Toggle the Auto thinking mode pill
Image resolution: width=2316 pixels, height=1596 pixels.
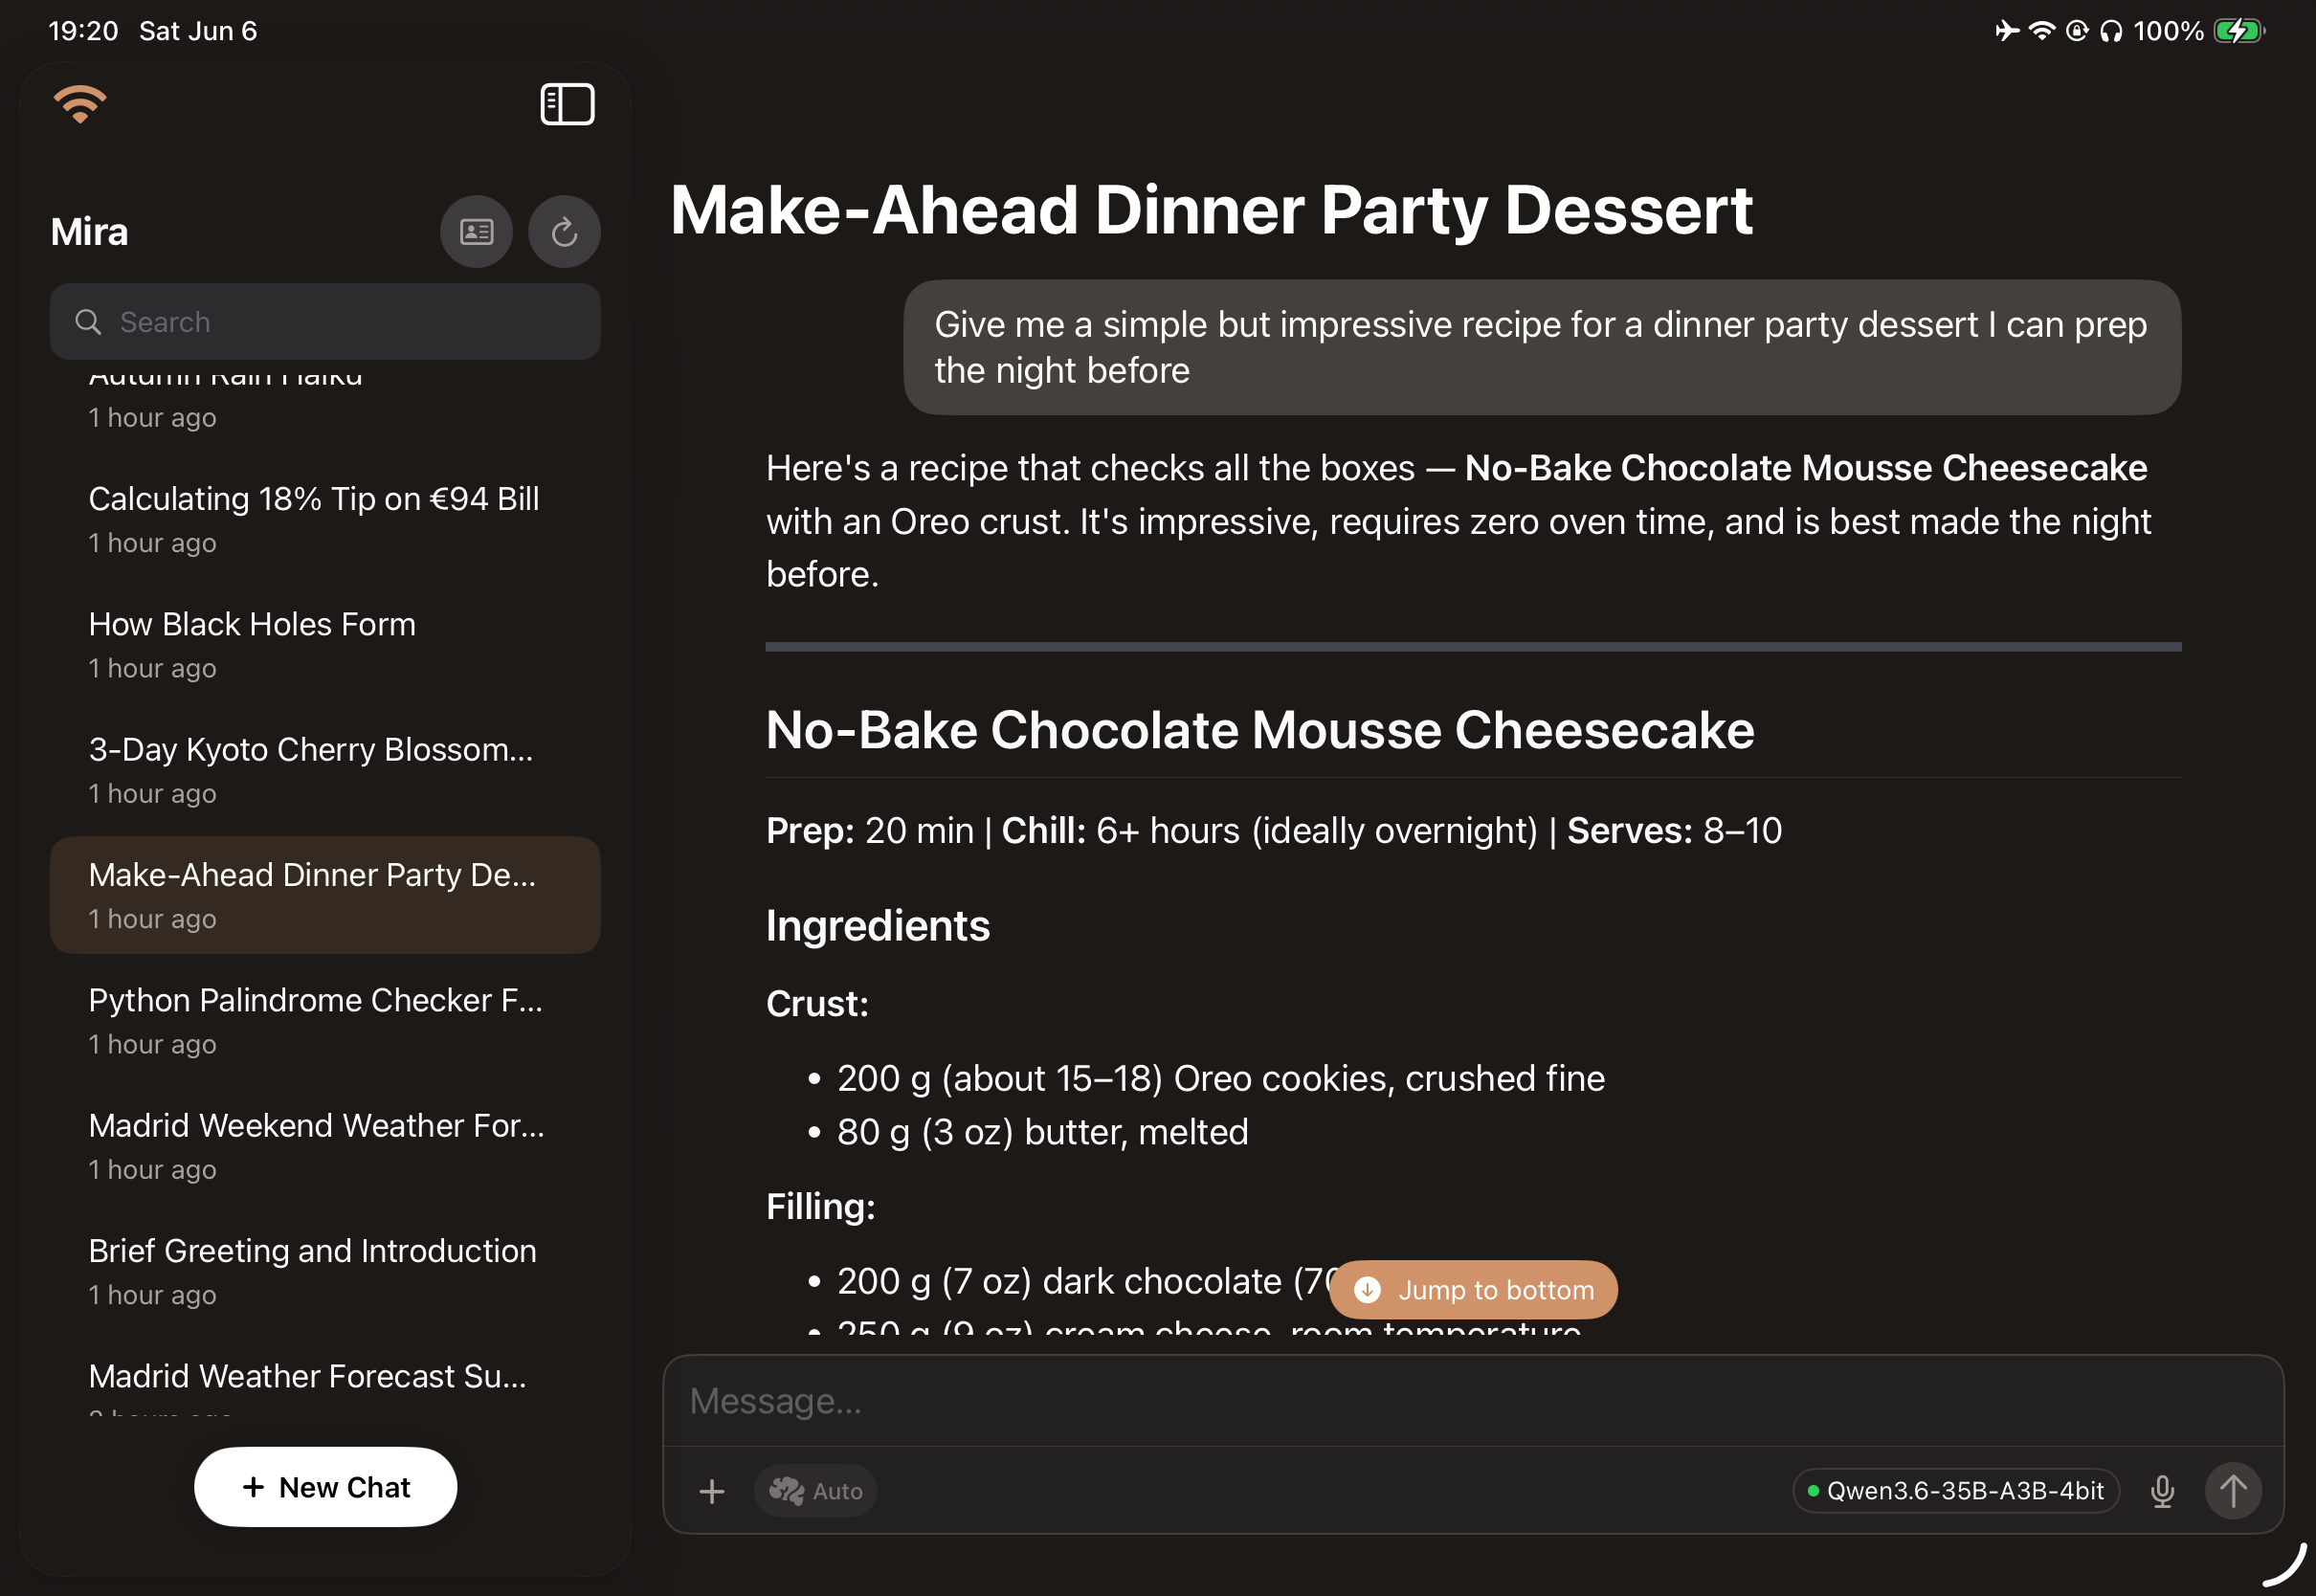pyautogui.click(x=816, y=1491)
